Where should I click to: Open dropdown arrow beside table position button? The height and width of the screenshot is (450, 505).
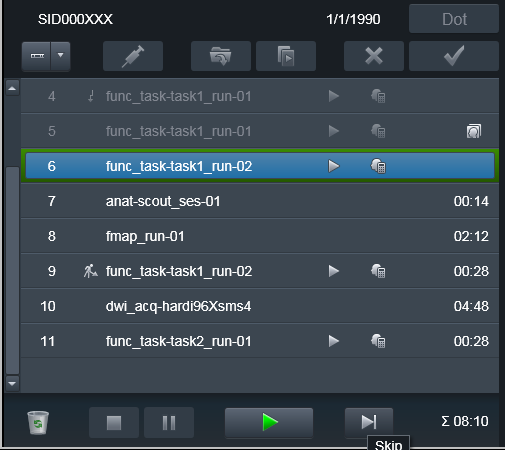(61, 56)
